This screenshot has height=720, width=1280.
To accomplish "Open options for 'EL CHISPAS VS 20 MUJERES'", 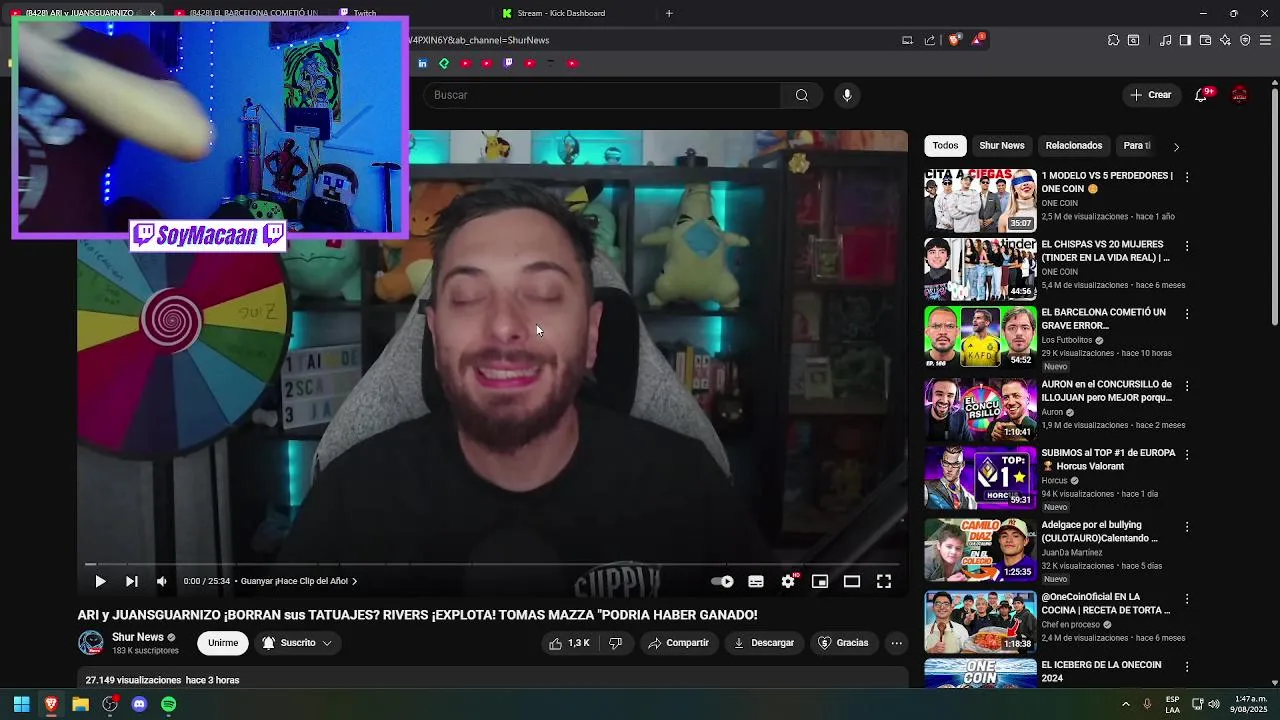I will click(1187, 246).
